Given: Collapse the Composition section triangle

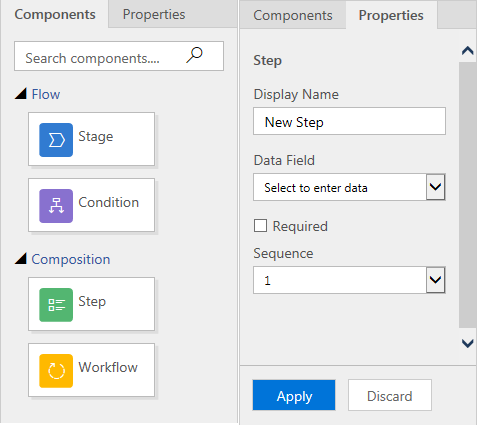Looking at the screenshot, I should click(21, 258).
